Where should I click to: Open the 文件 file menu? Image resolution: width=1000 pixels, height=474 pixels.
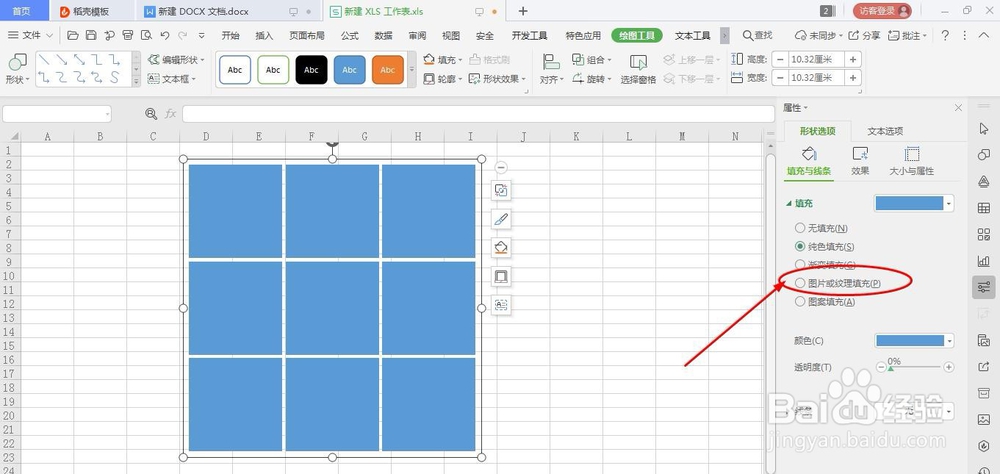pyautogui.click(x=31, y=36)
